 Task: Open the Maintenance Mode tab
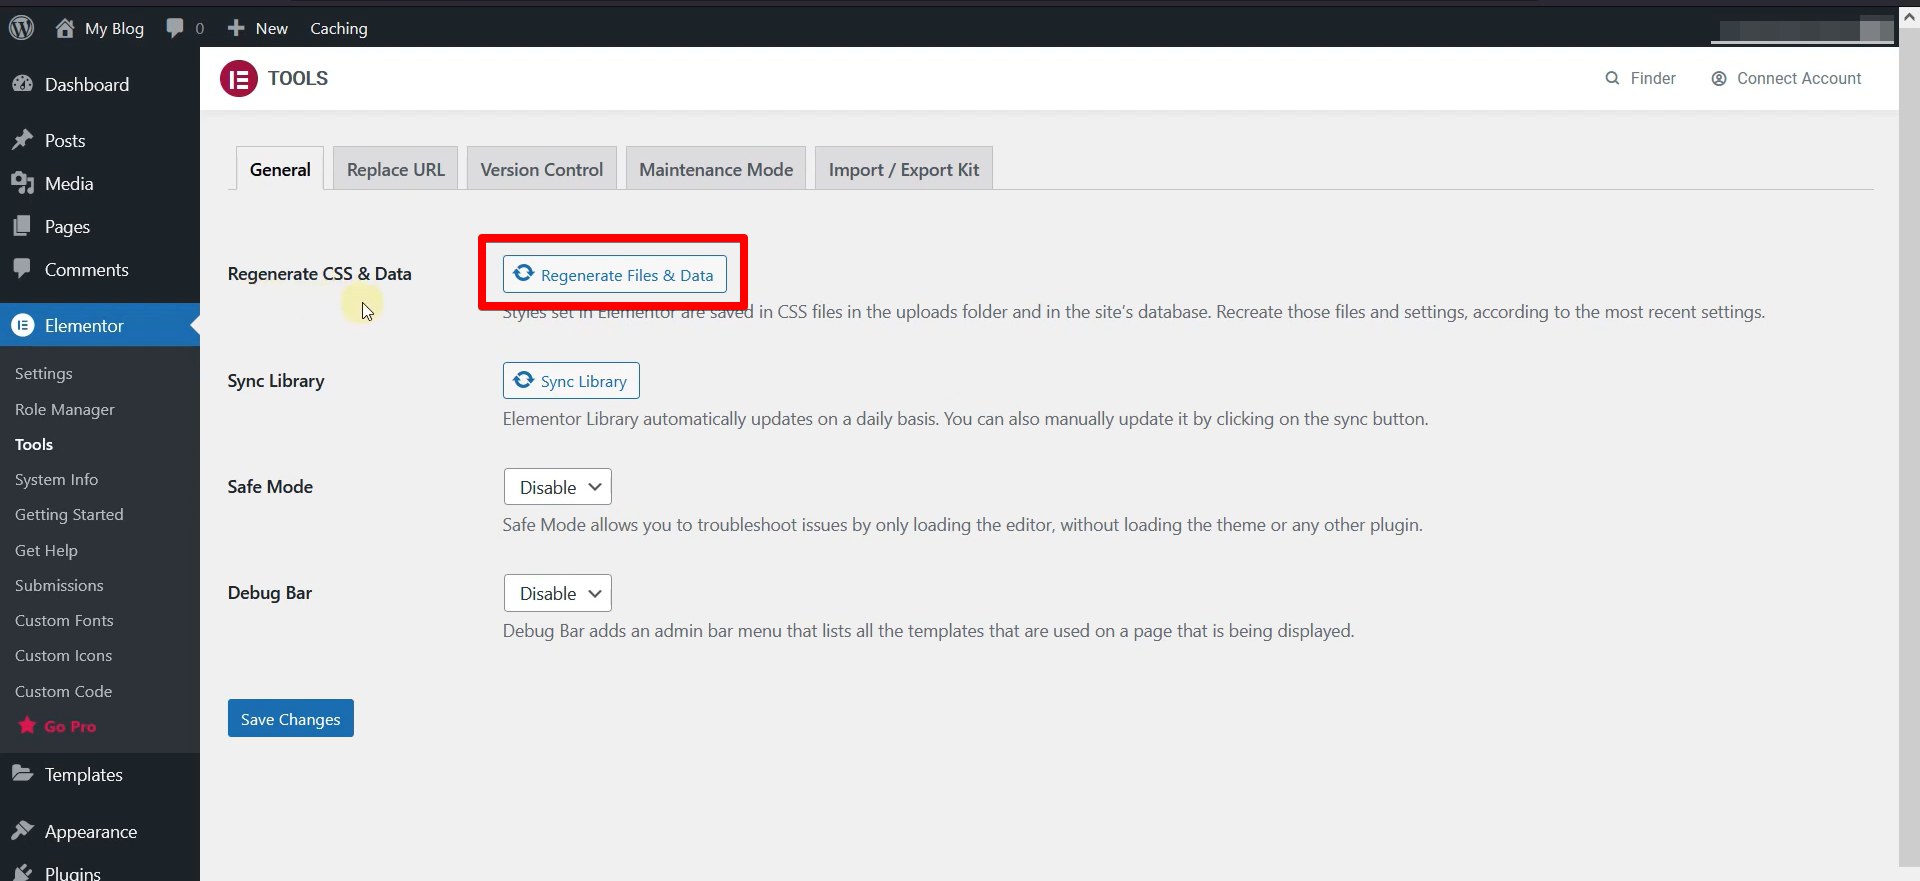(x=716, y=170)
